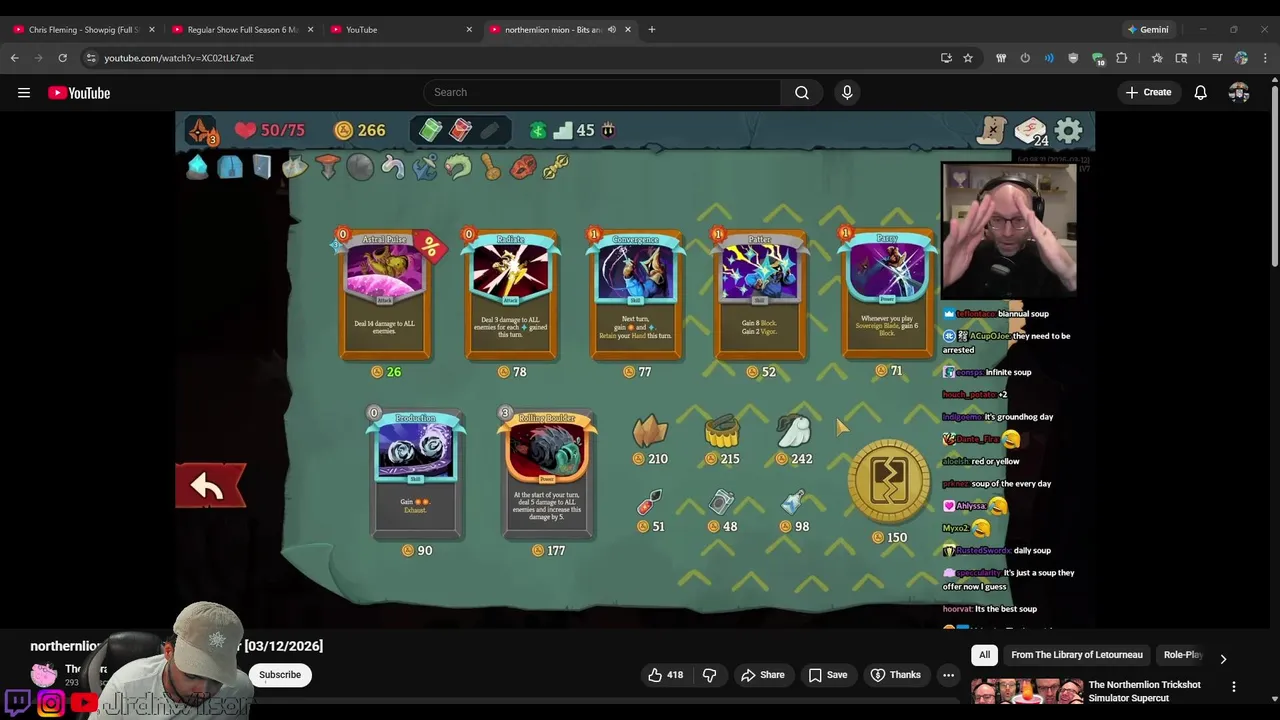This screenshot has height=720, width=1280.
Task: Buy the potion priced 98
Action: pyautogui.click(x=793, y=502)
